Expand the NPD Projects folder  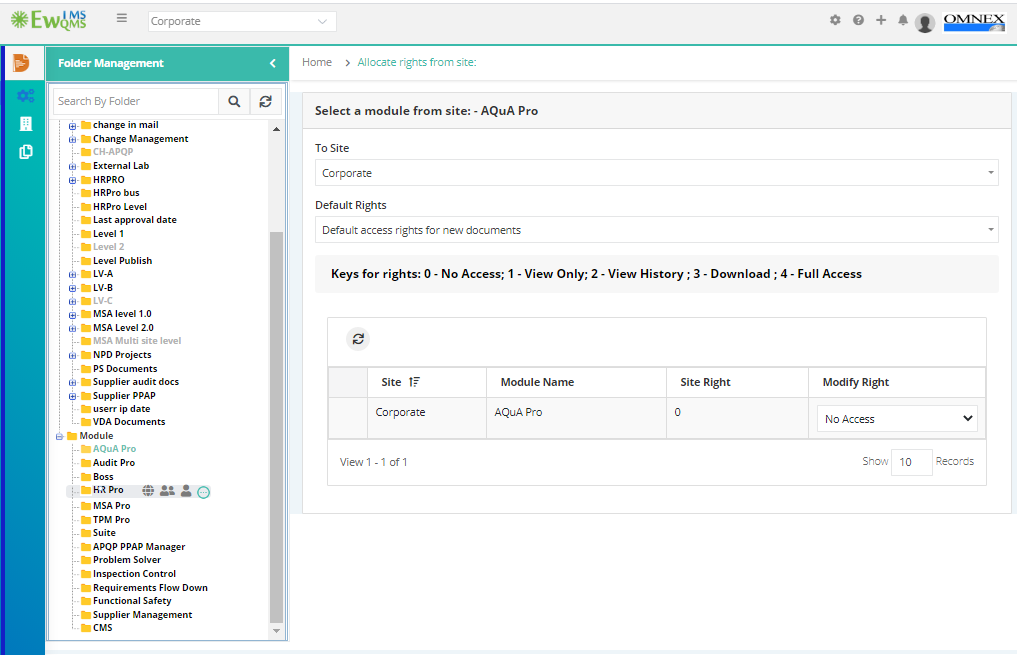[73, 355]
